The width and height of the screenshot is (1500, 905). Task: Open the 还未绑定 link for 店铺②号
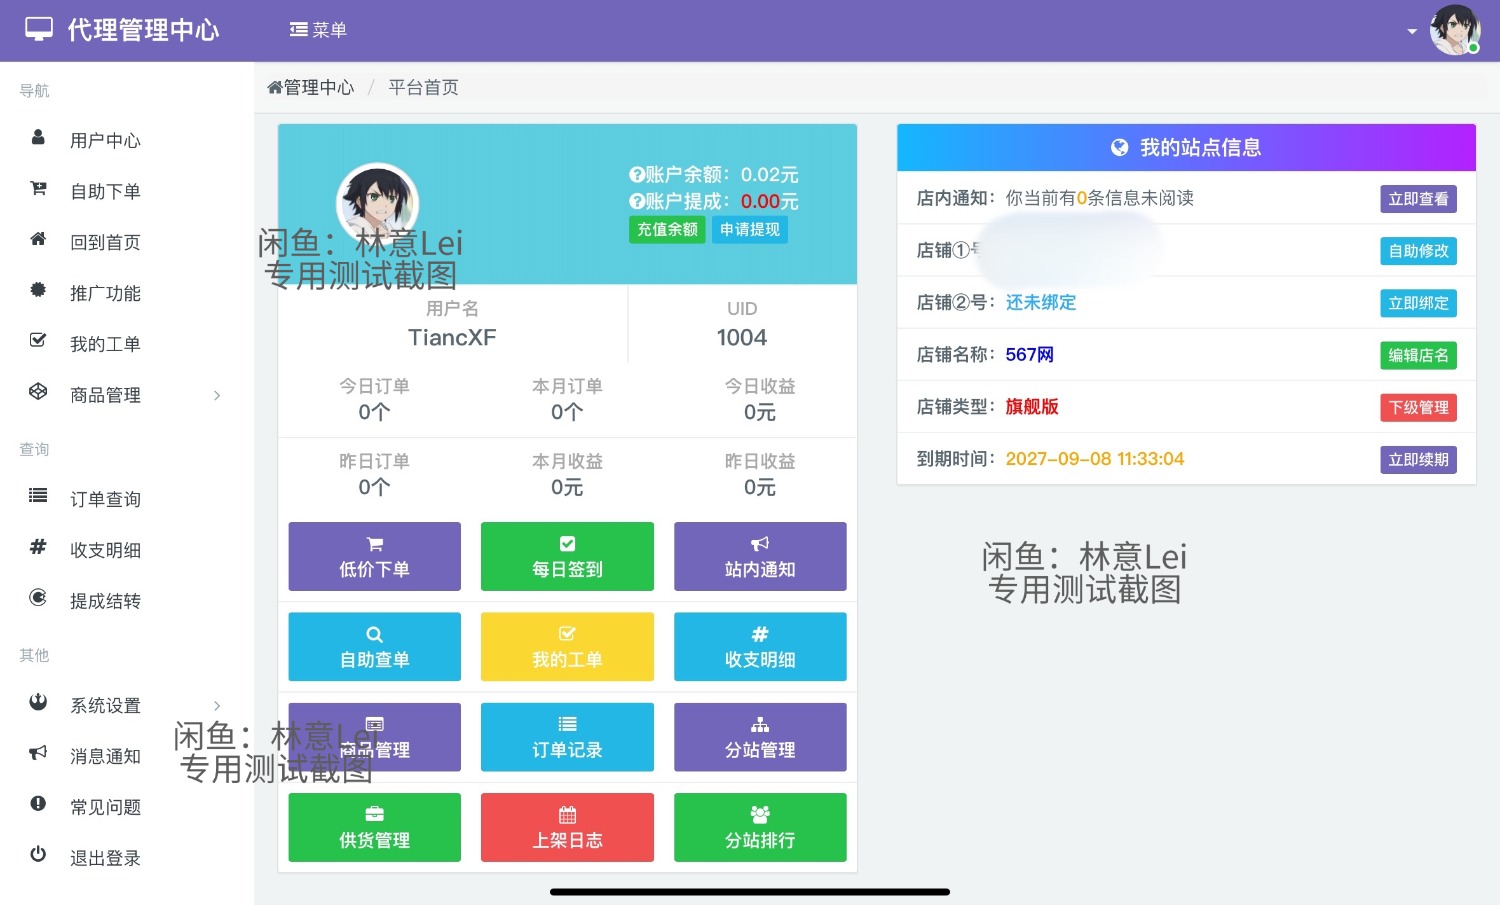[x=1040, y=302]
